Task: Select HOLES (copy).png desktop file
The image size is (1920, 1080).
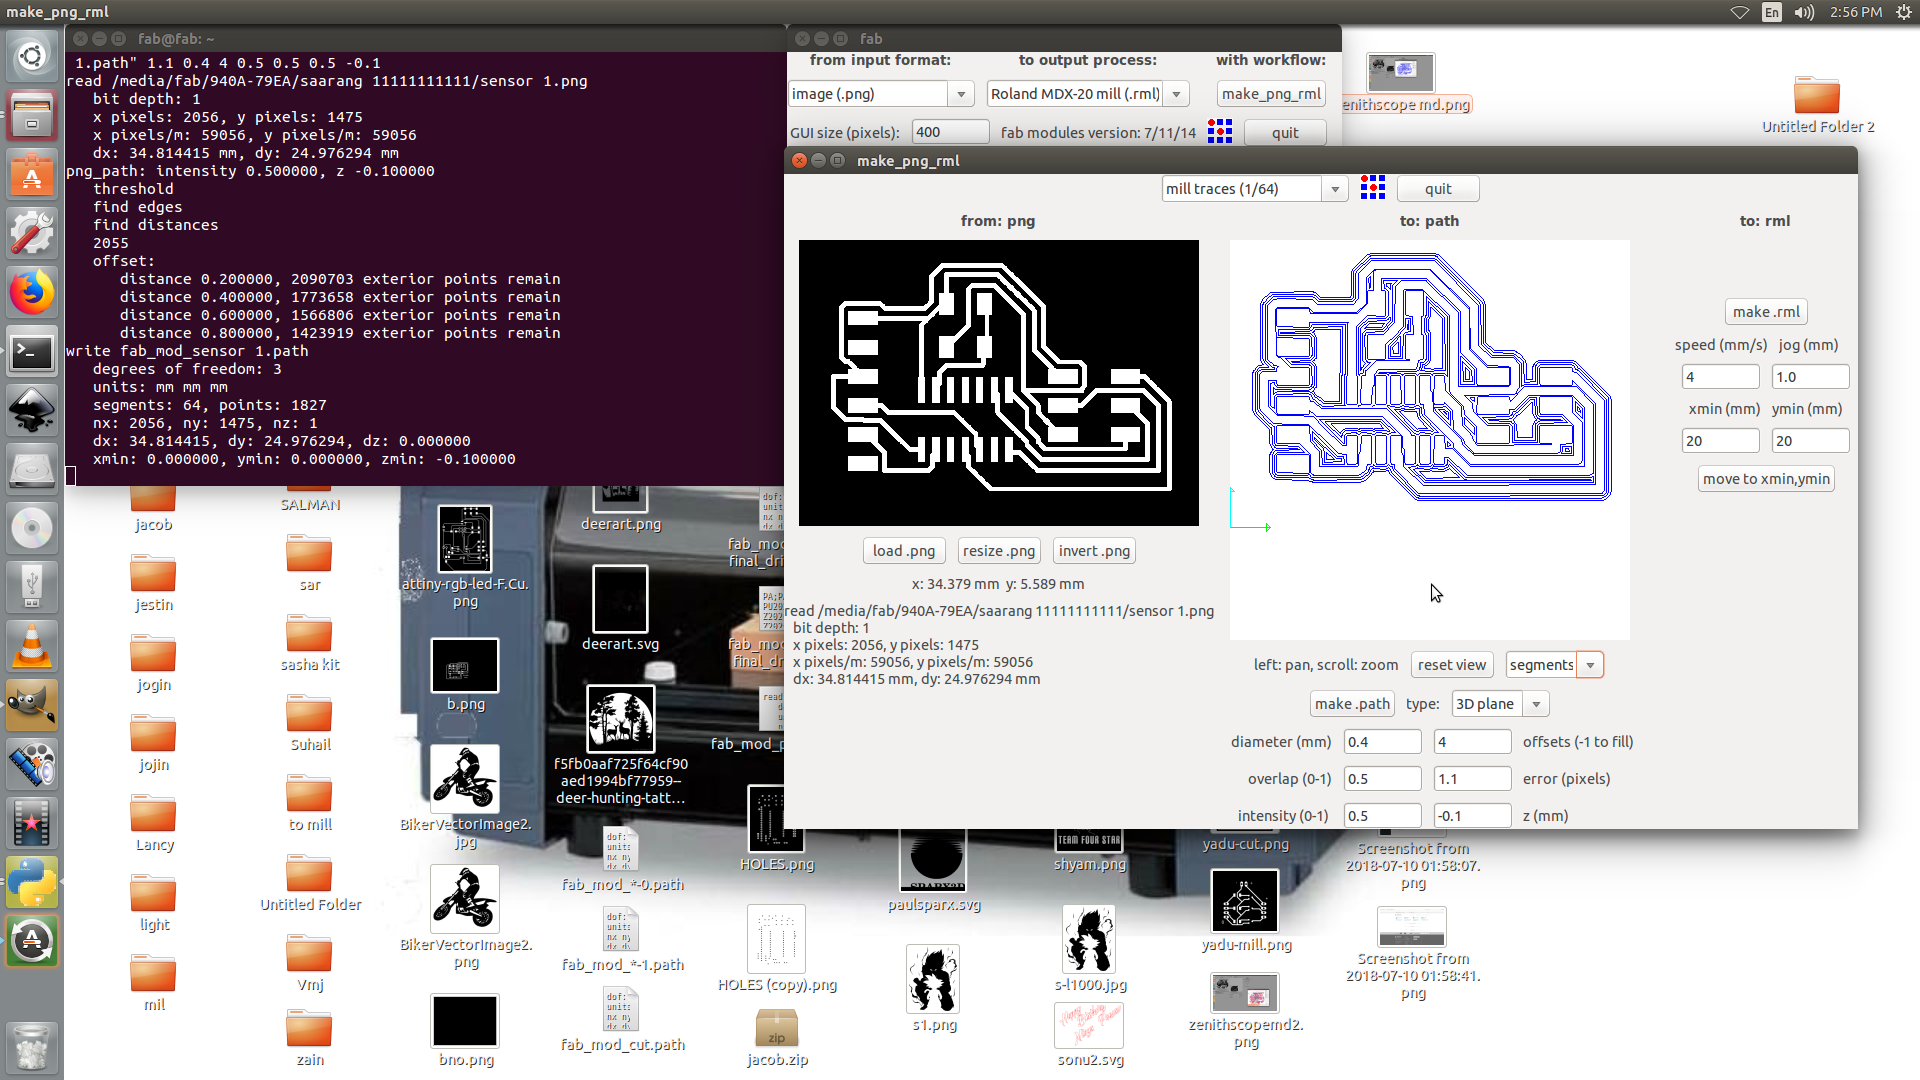Action: pyautogui.click(x=777, y=949)
